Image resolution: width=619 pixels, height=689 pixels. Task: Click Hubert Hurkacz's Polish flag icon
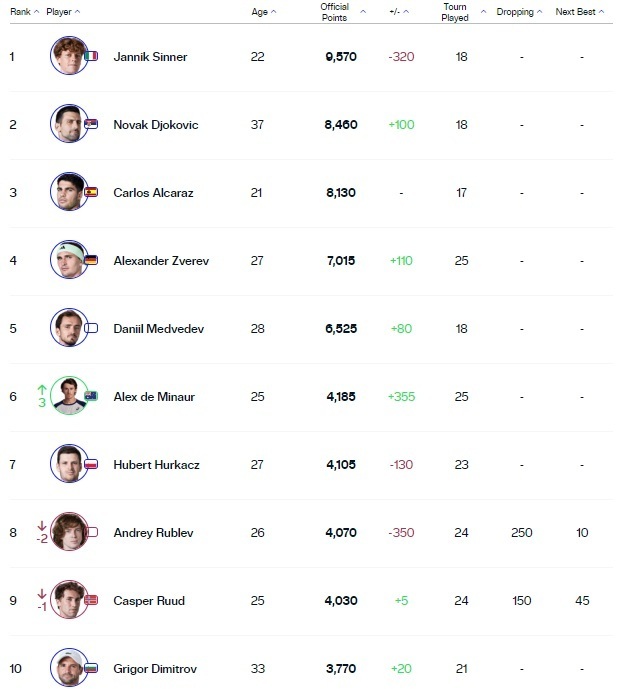pyautogui.click(x=92, y=464)
